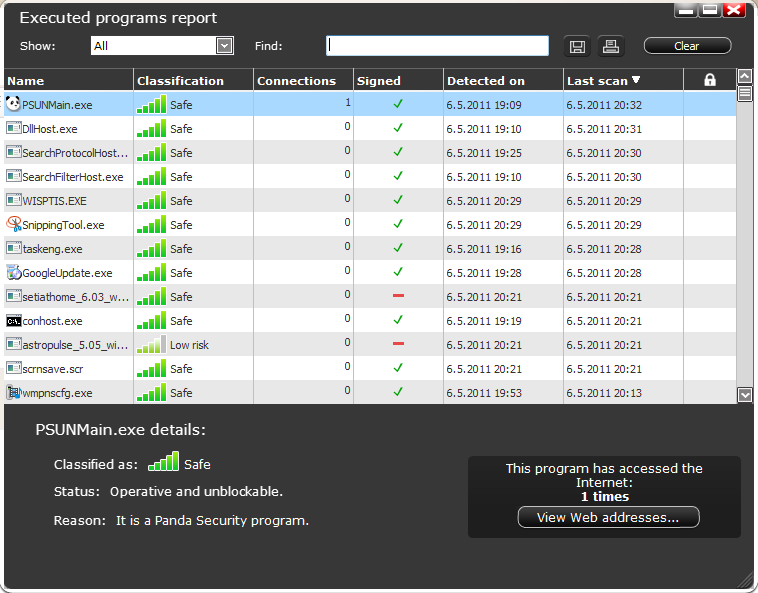This screenshot has width=758, height=593.
Task: Click connections value 1 for PSUNMain.exe
Action: pyautogui.click(x=348, y=102)
